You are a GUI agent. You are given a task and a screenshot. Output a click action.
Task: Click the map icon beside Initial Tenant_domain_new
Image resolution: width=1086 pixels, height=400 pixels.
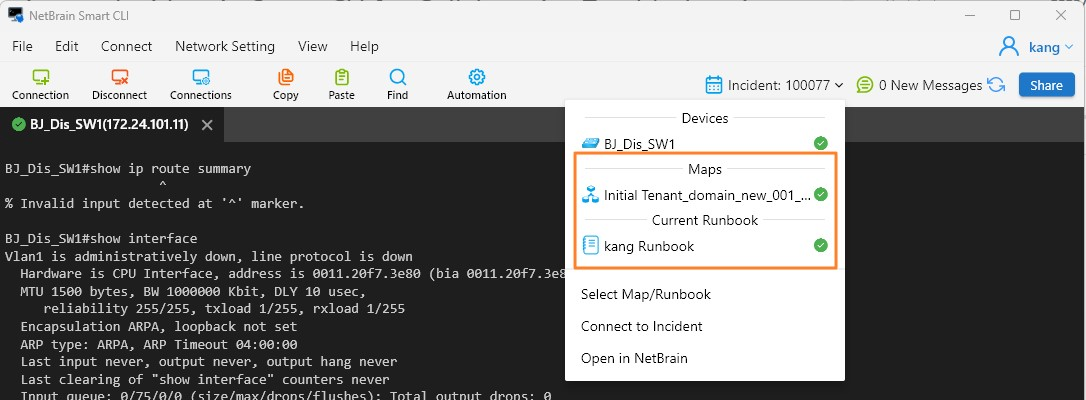pyautogui.click(x=590, y=195)
